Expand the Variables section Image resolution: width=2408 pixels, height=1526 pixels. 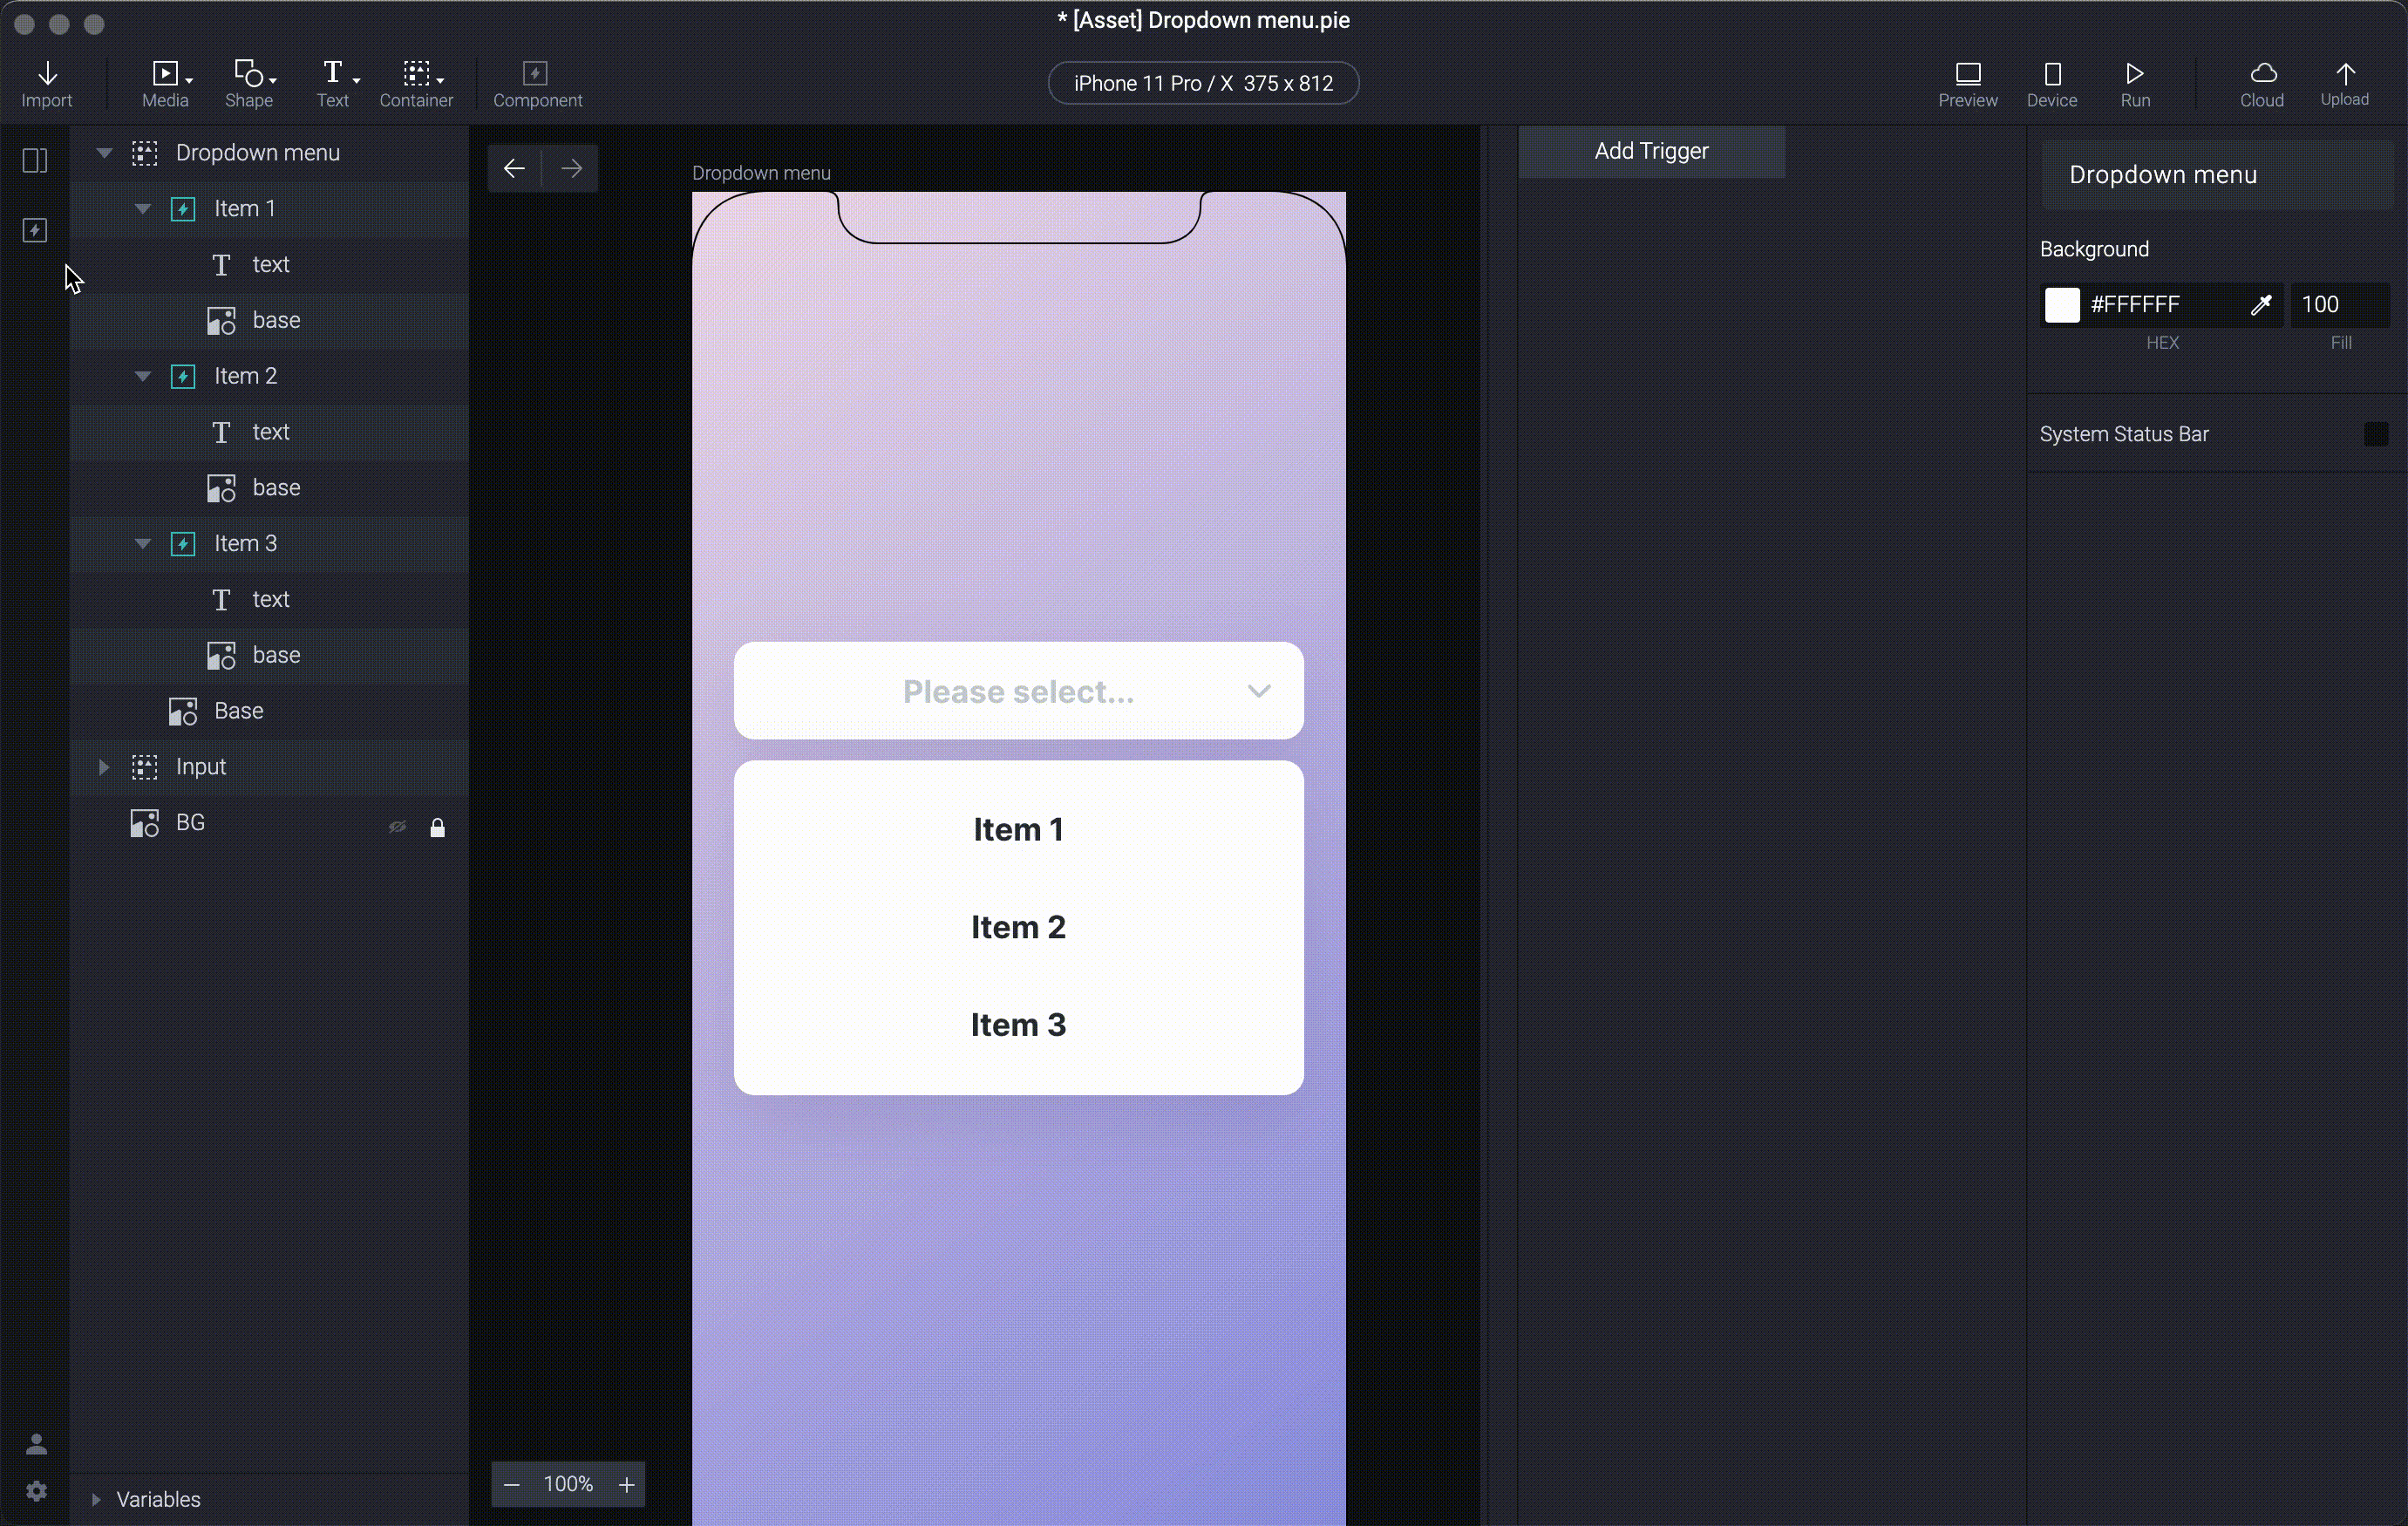click(95, 1500)
